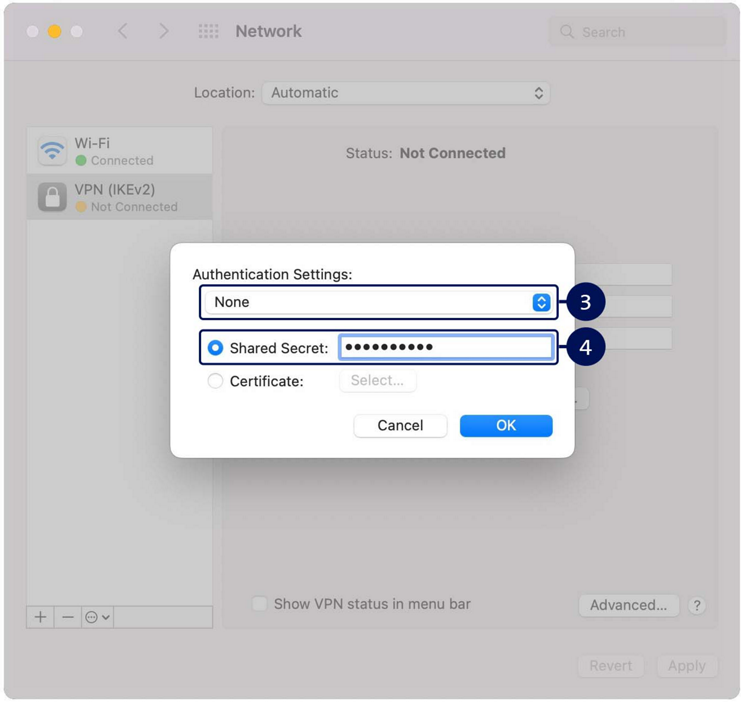
Task: Select the Wi-Fi service row
Action: pyautogui.click(x=120, y=151)
